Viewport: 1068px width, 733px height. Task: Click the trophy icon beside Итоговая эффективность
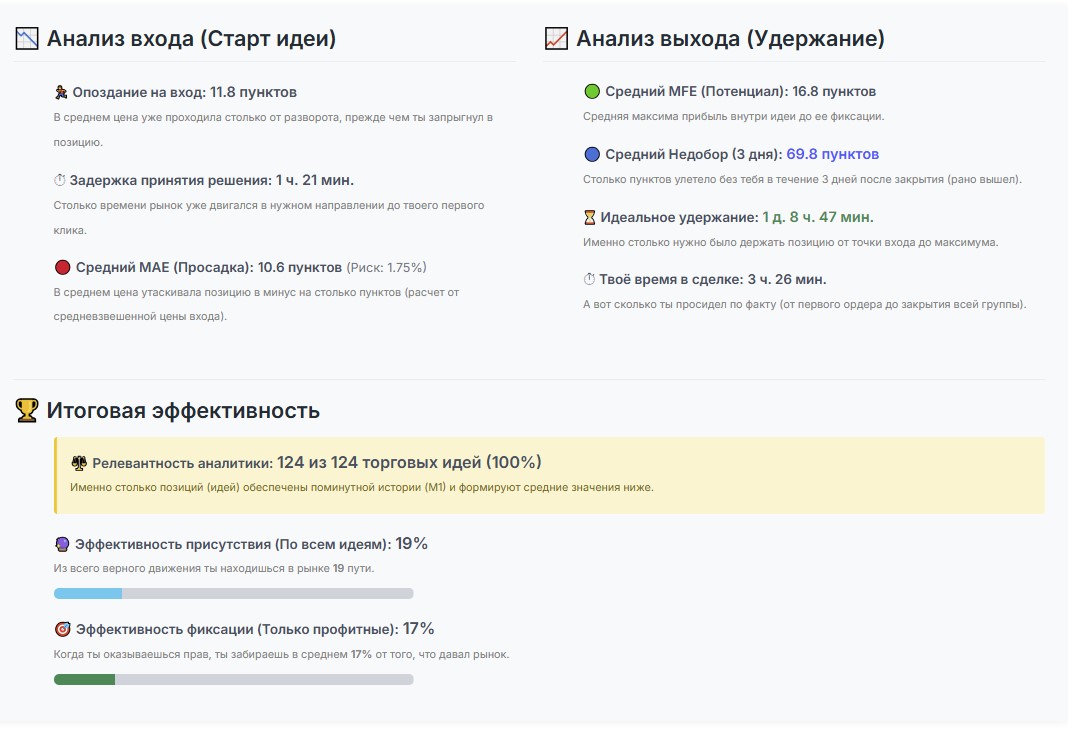[27, 410]
